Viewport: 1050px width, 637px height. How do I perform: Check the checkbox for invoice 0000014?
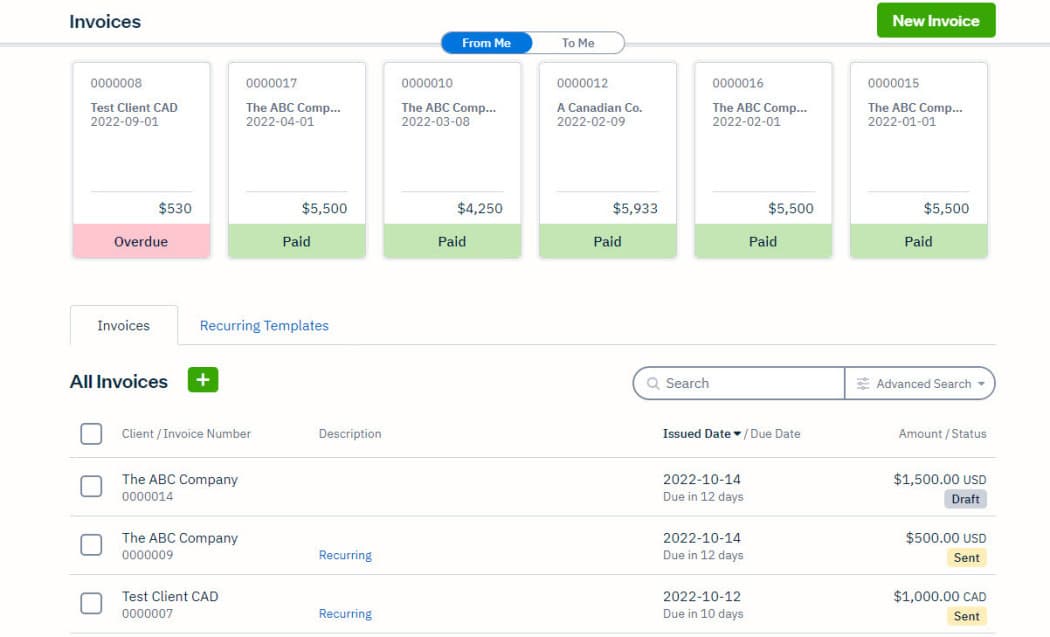pos(91,487)
